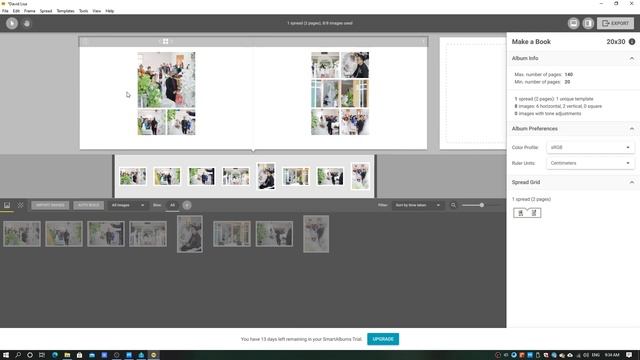Select first image in spread filmstrip
Screen dimensions: 640x360
coord(133,177)
